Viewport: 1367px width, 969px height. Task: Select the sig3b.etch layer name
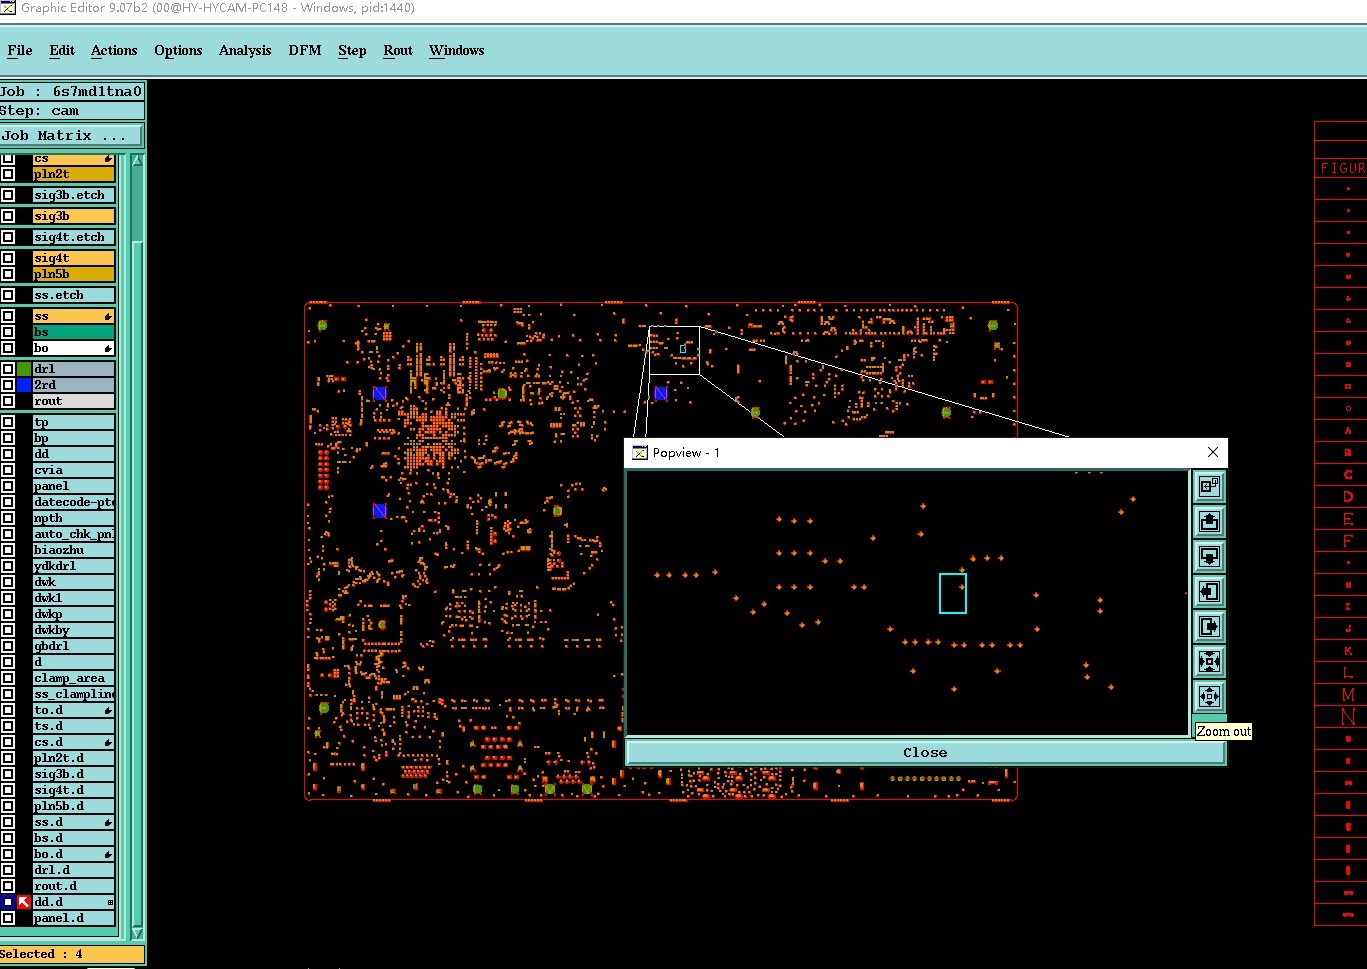pos(74,195)
